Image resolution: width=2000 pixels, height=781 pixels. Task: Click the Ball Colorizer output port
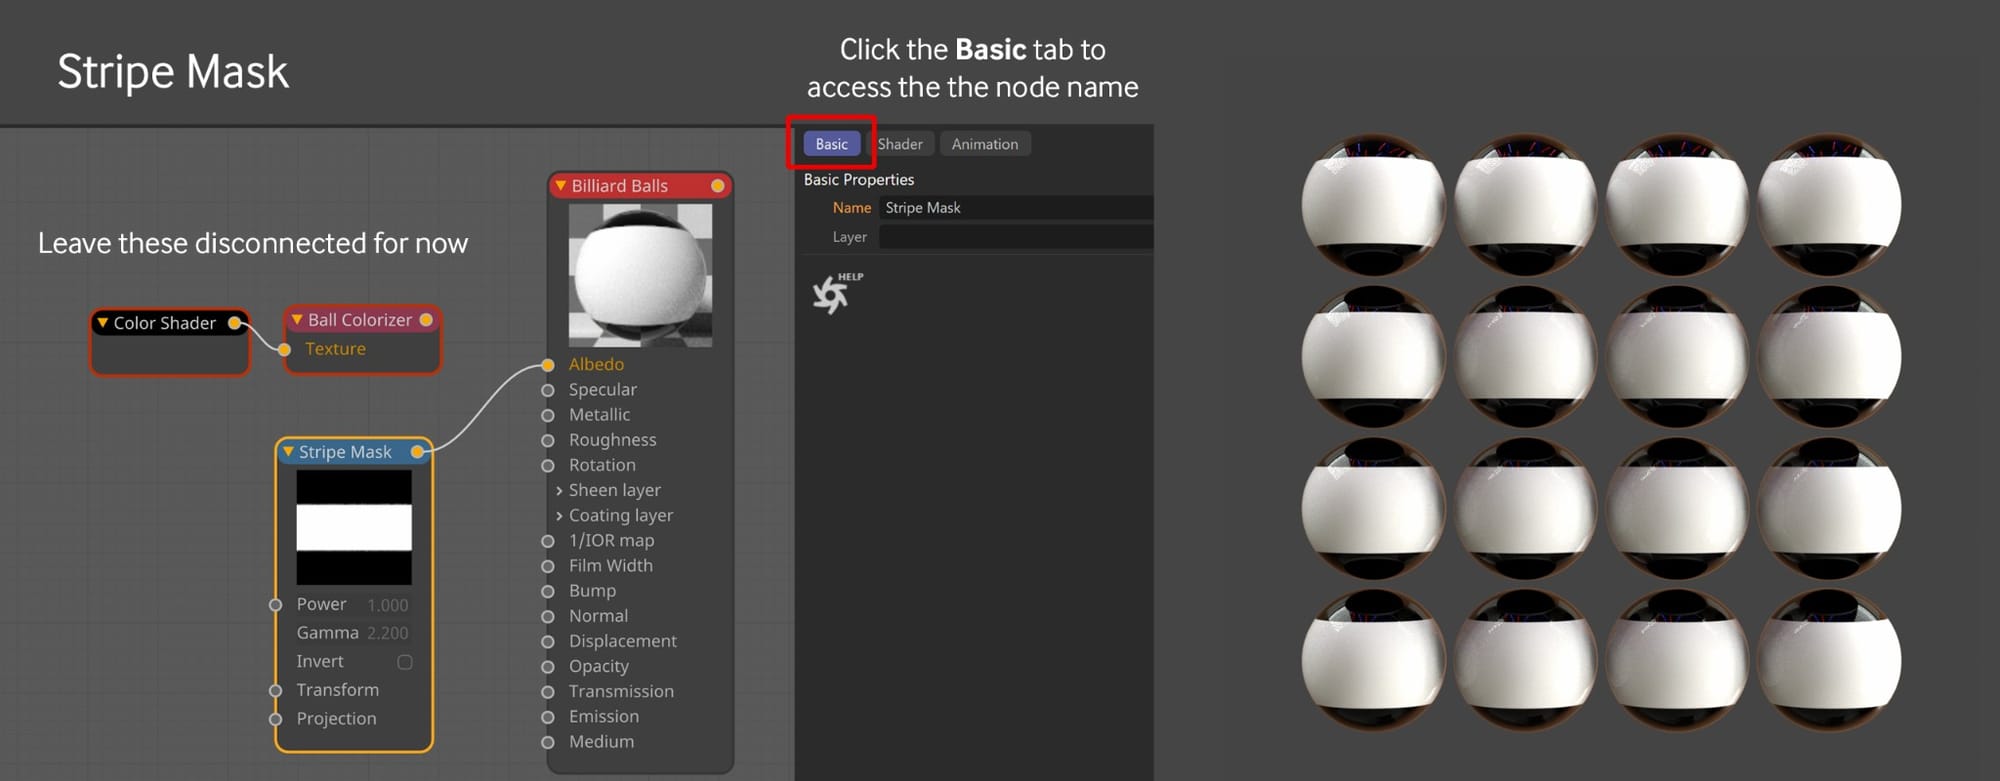[x=426, y=320]
